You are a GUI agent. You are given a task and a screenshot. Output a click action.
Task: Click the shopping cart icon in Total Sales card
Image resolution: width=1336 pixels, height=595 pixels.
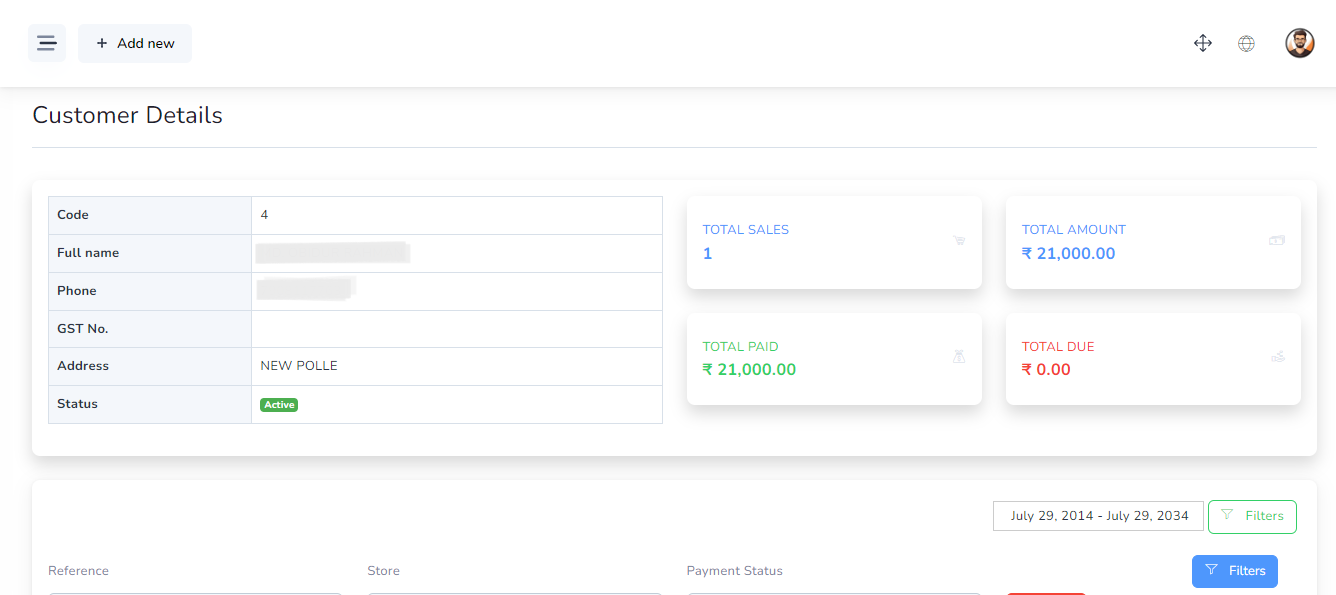[959, 240]
